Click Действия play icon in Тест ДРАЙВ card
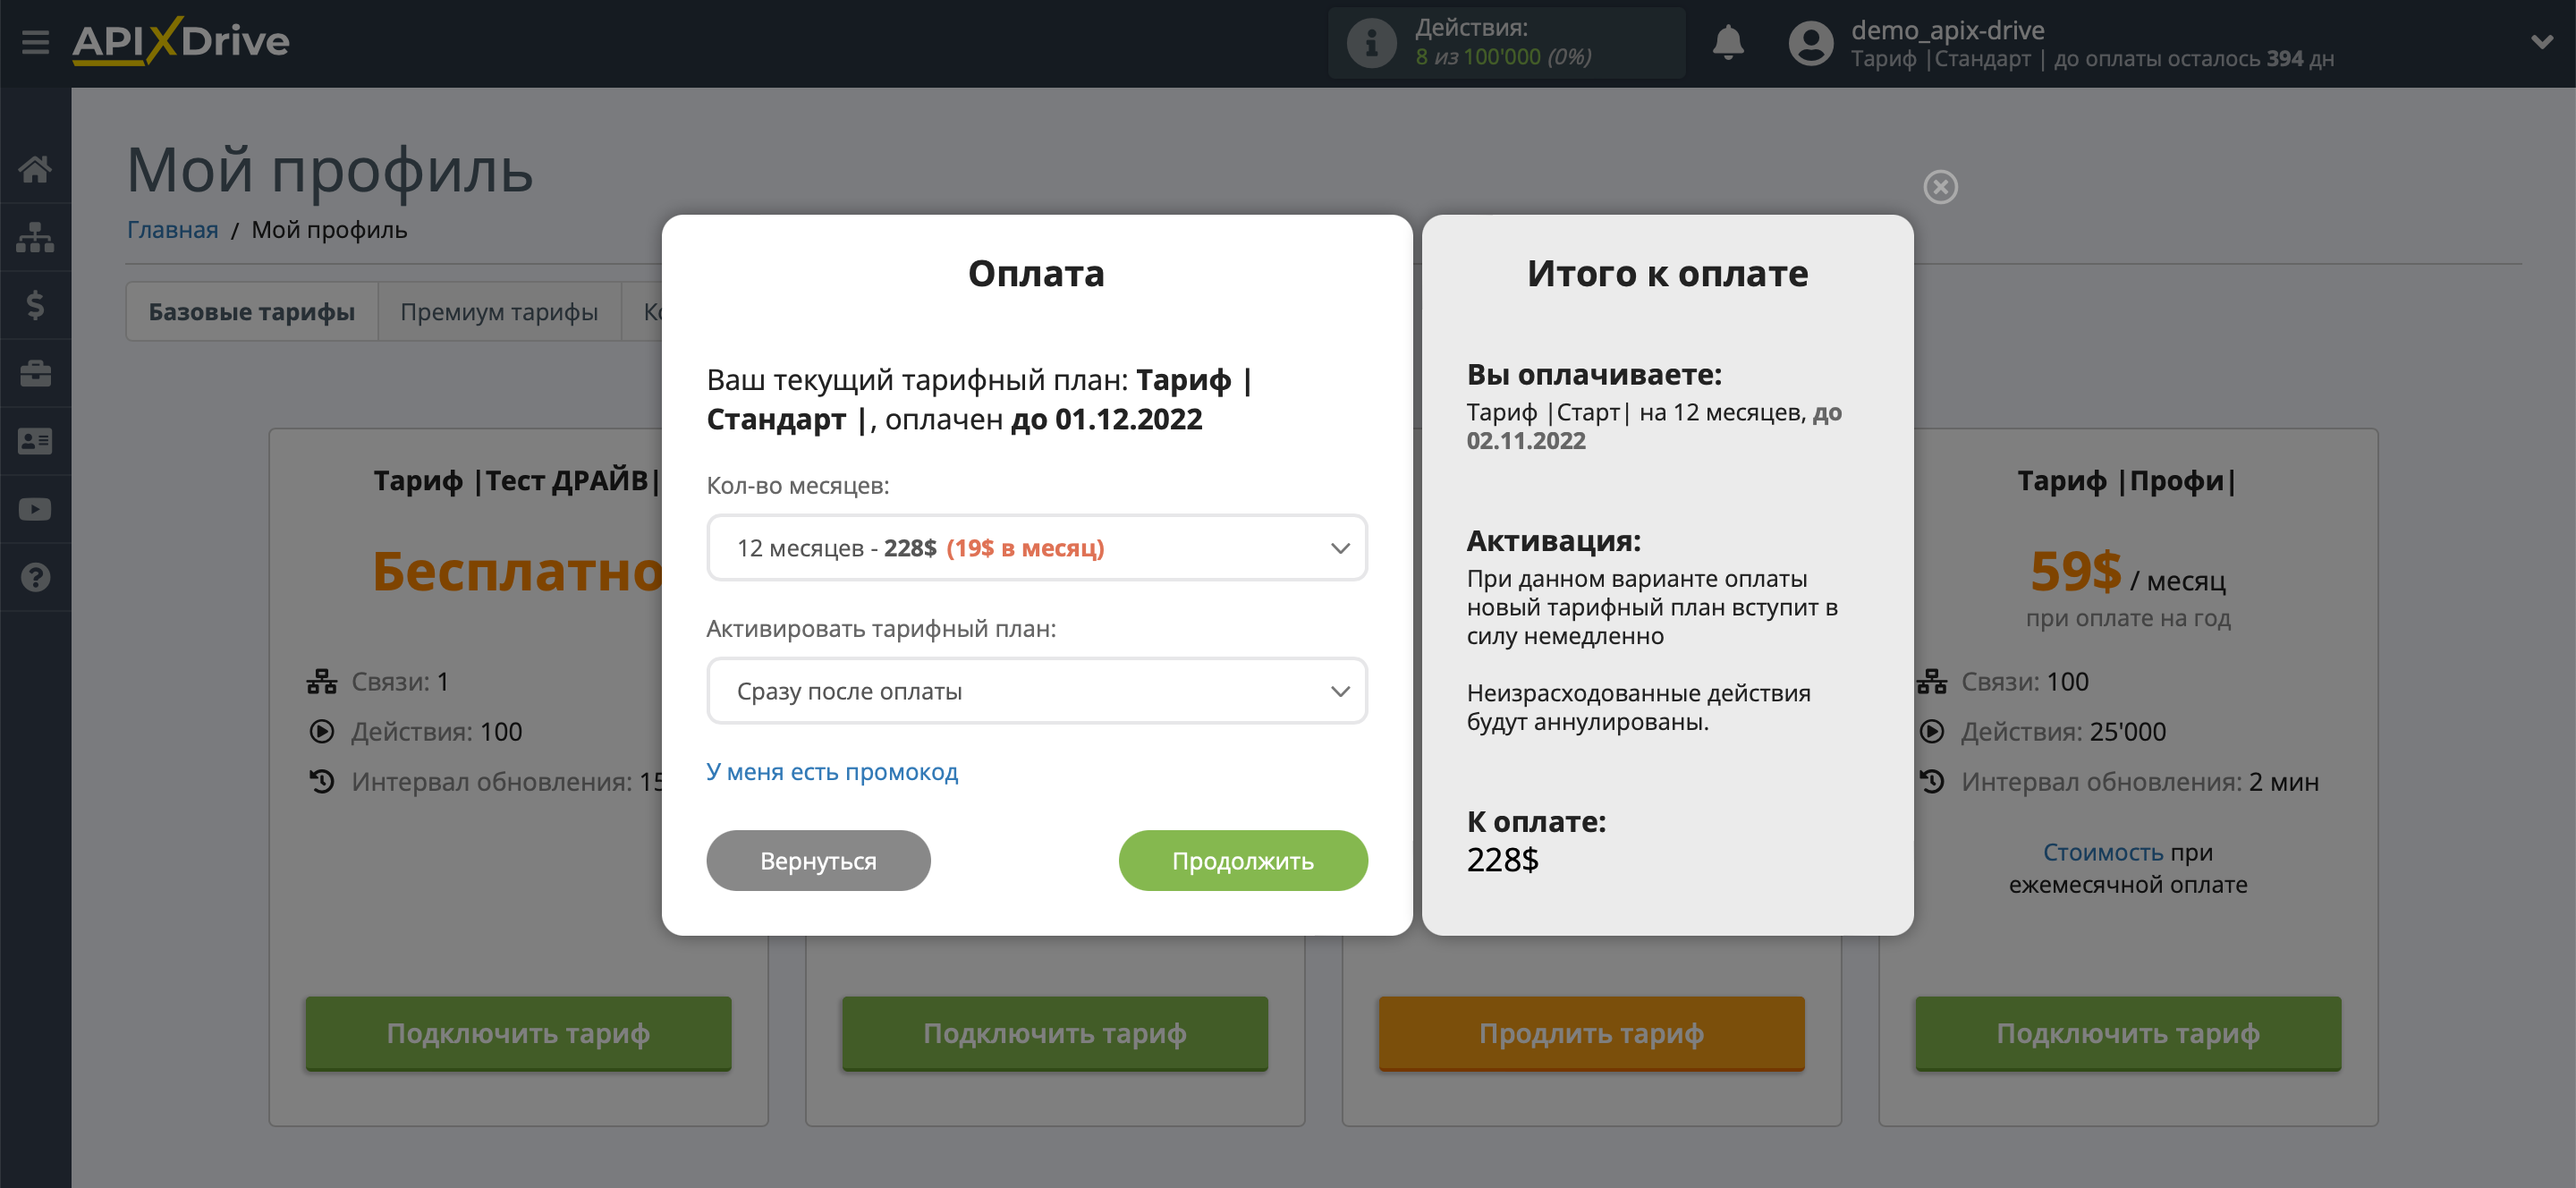The height and width of the screenshot is (1188, 2576). [x=322, y=732]
